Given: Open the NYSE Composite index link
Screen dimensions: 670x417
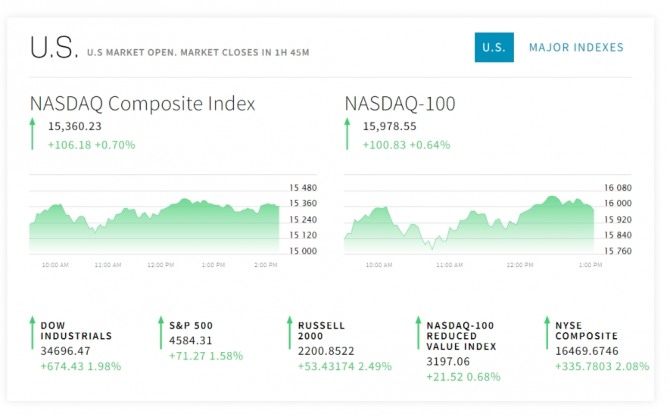Looking at the screenshot, I should [x=587, y=331].
